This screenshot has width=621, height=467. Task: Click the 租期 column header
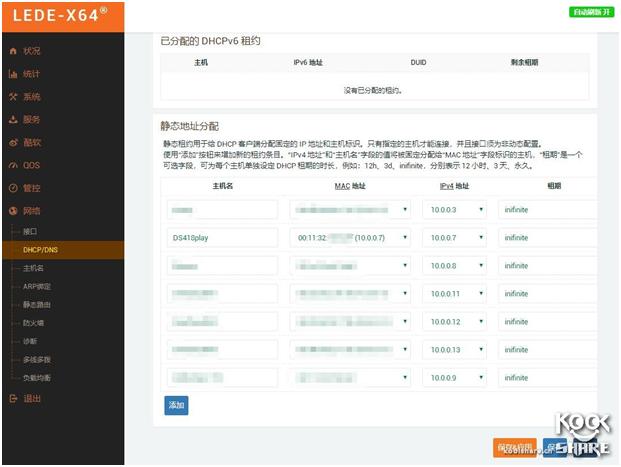click(554, 186)
